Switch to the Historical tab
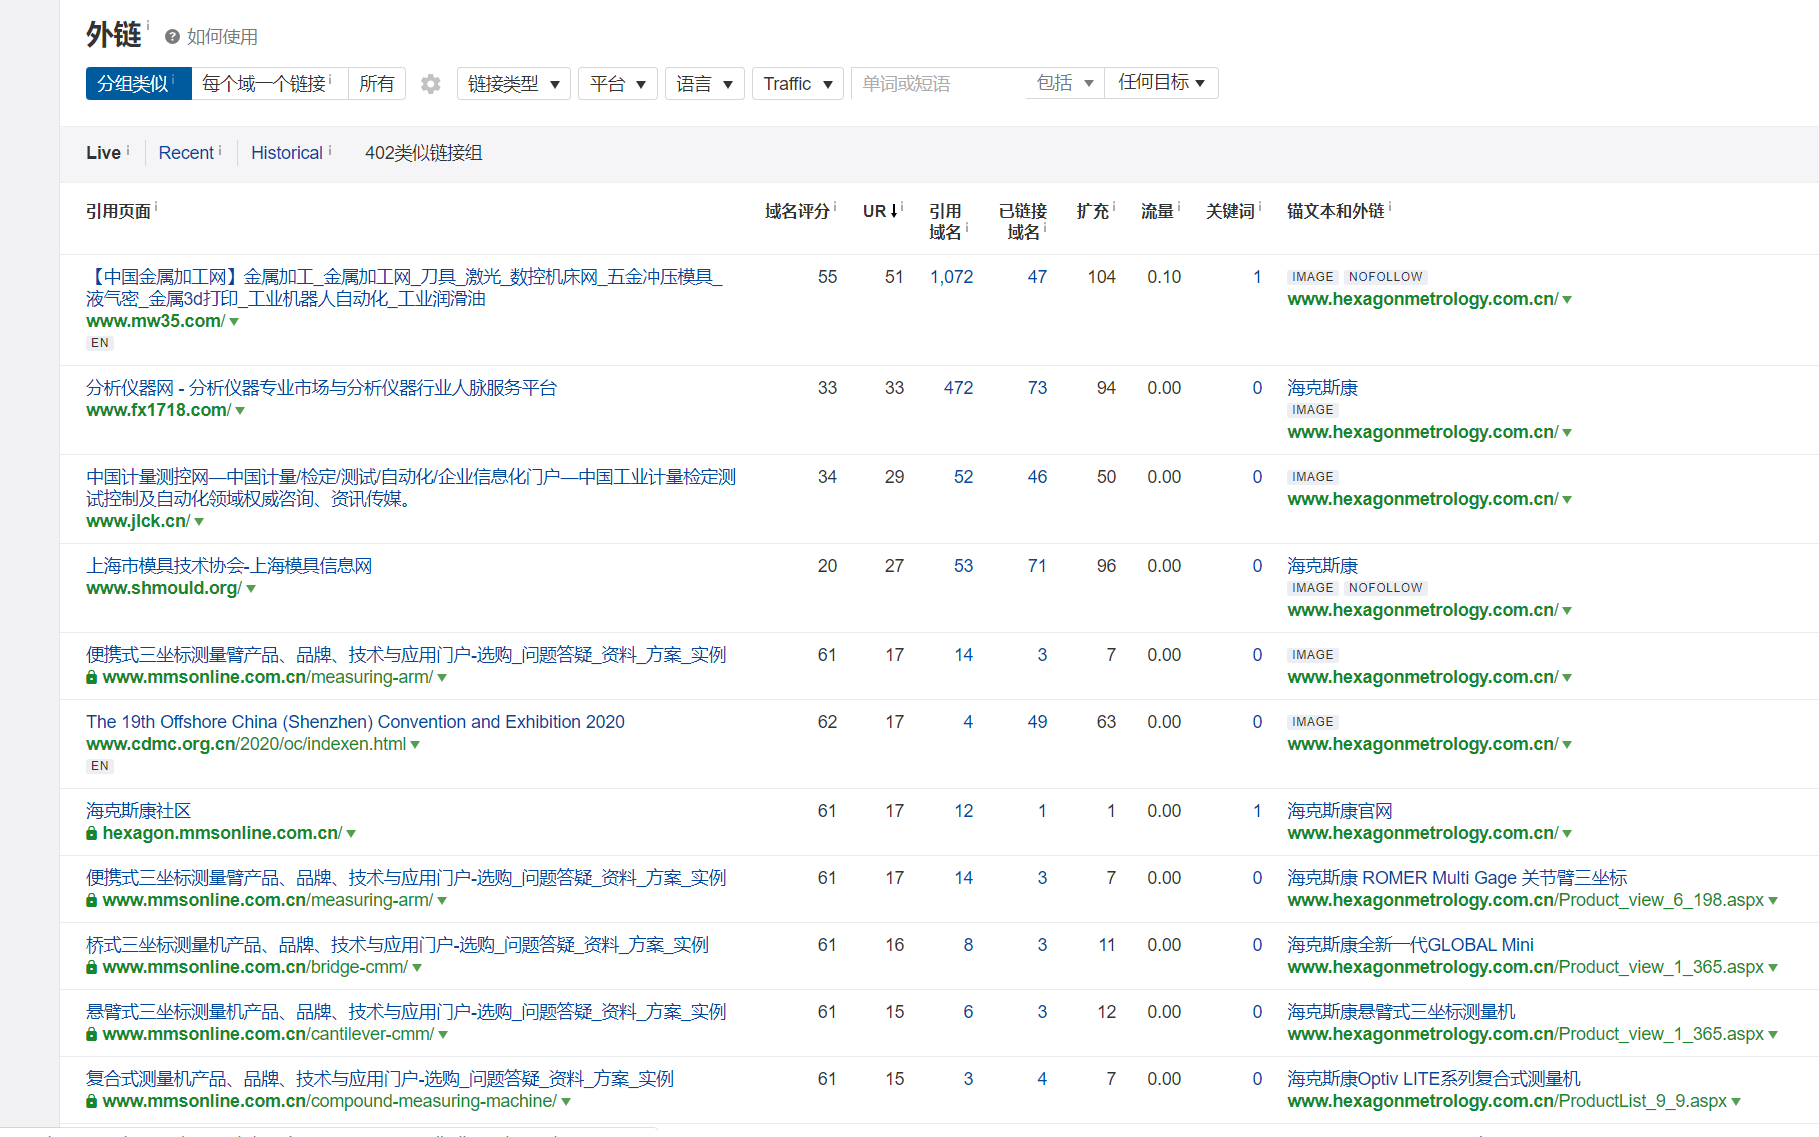The image size is (1819, 1137). (x=287, y=153)
